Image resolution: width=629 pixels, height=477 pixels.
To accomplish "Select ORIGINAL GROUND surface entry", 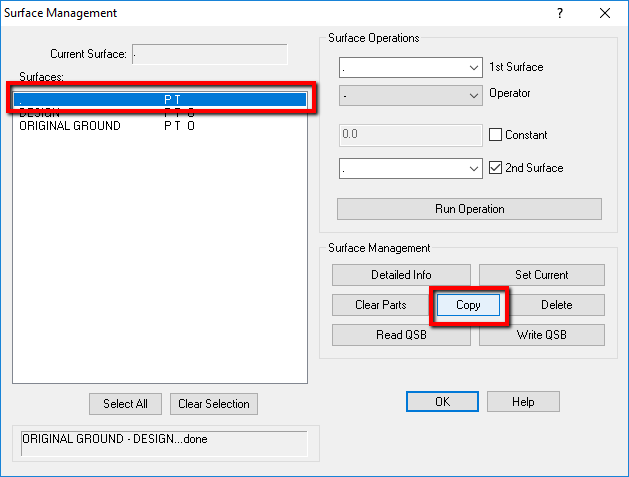I will [70, 127].
